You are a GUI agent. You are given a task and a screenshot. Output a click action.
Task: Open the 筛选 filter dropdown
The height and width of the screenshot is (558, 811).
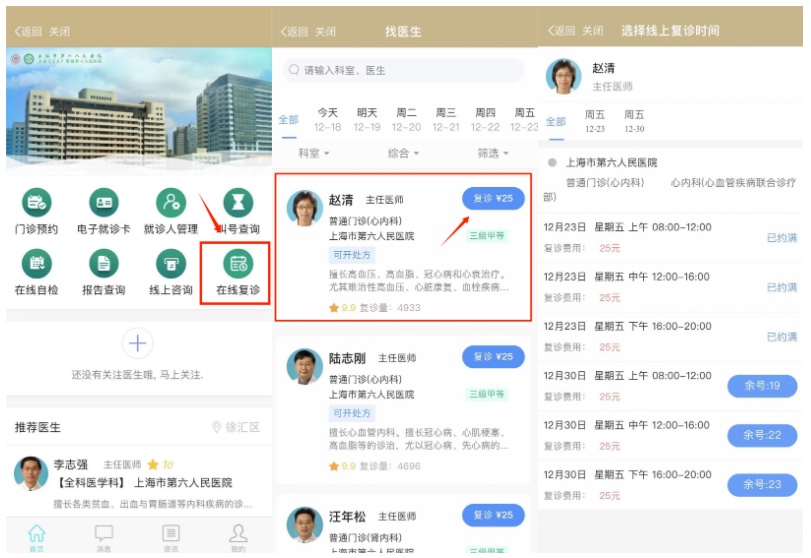coord(492,153)
